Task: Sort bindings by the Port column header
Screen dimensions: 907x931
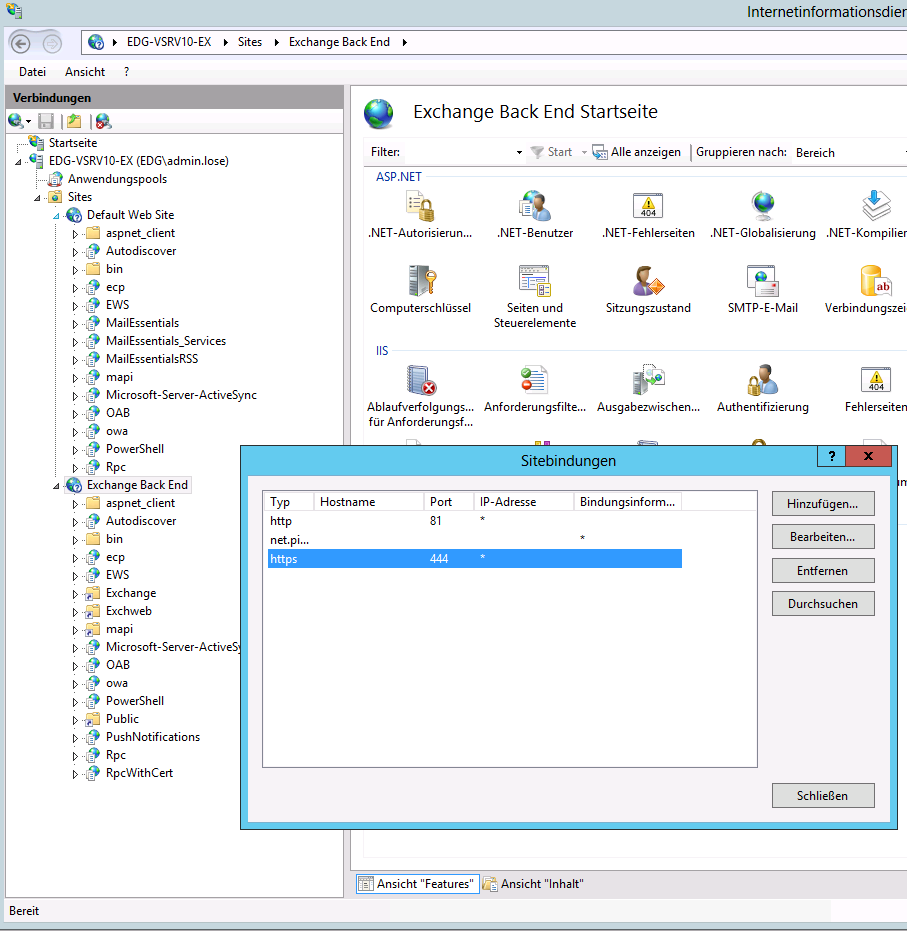Action: (x=448, y=502)
